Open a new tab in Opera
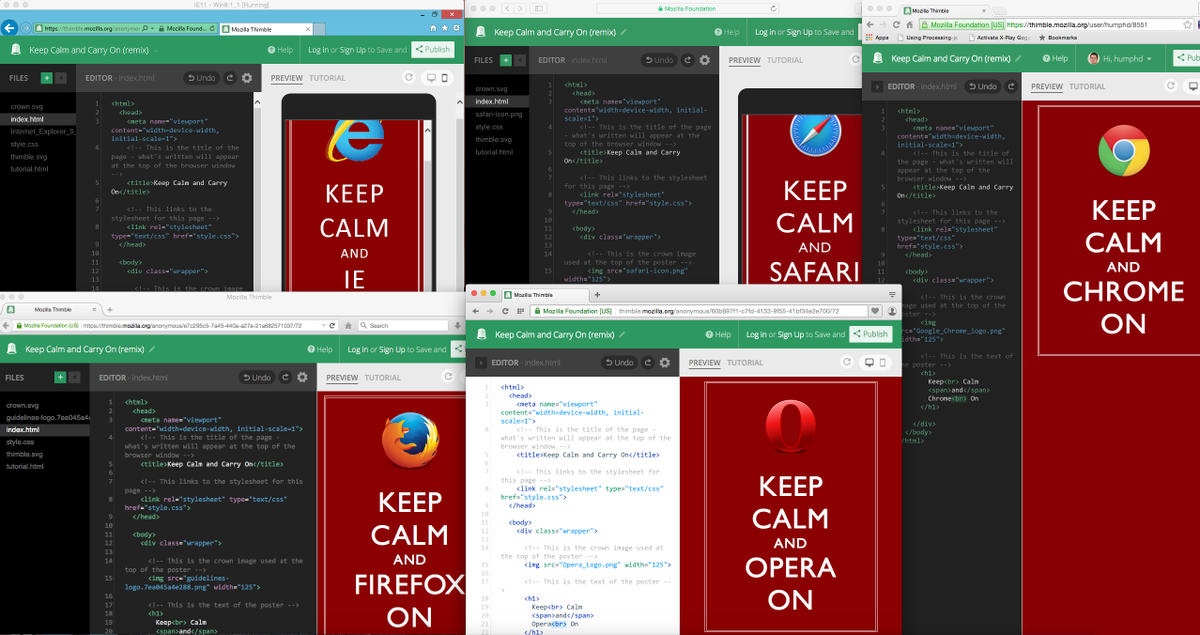1200x635 pixels. 597,295
